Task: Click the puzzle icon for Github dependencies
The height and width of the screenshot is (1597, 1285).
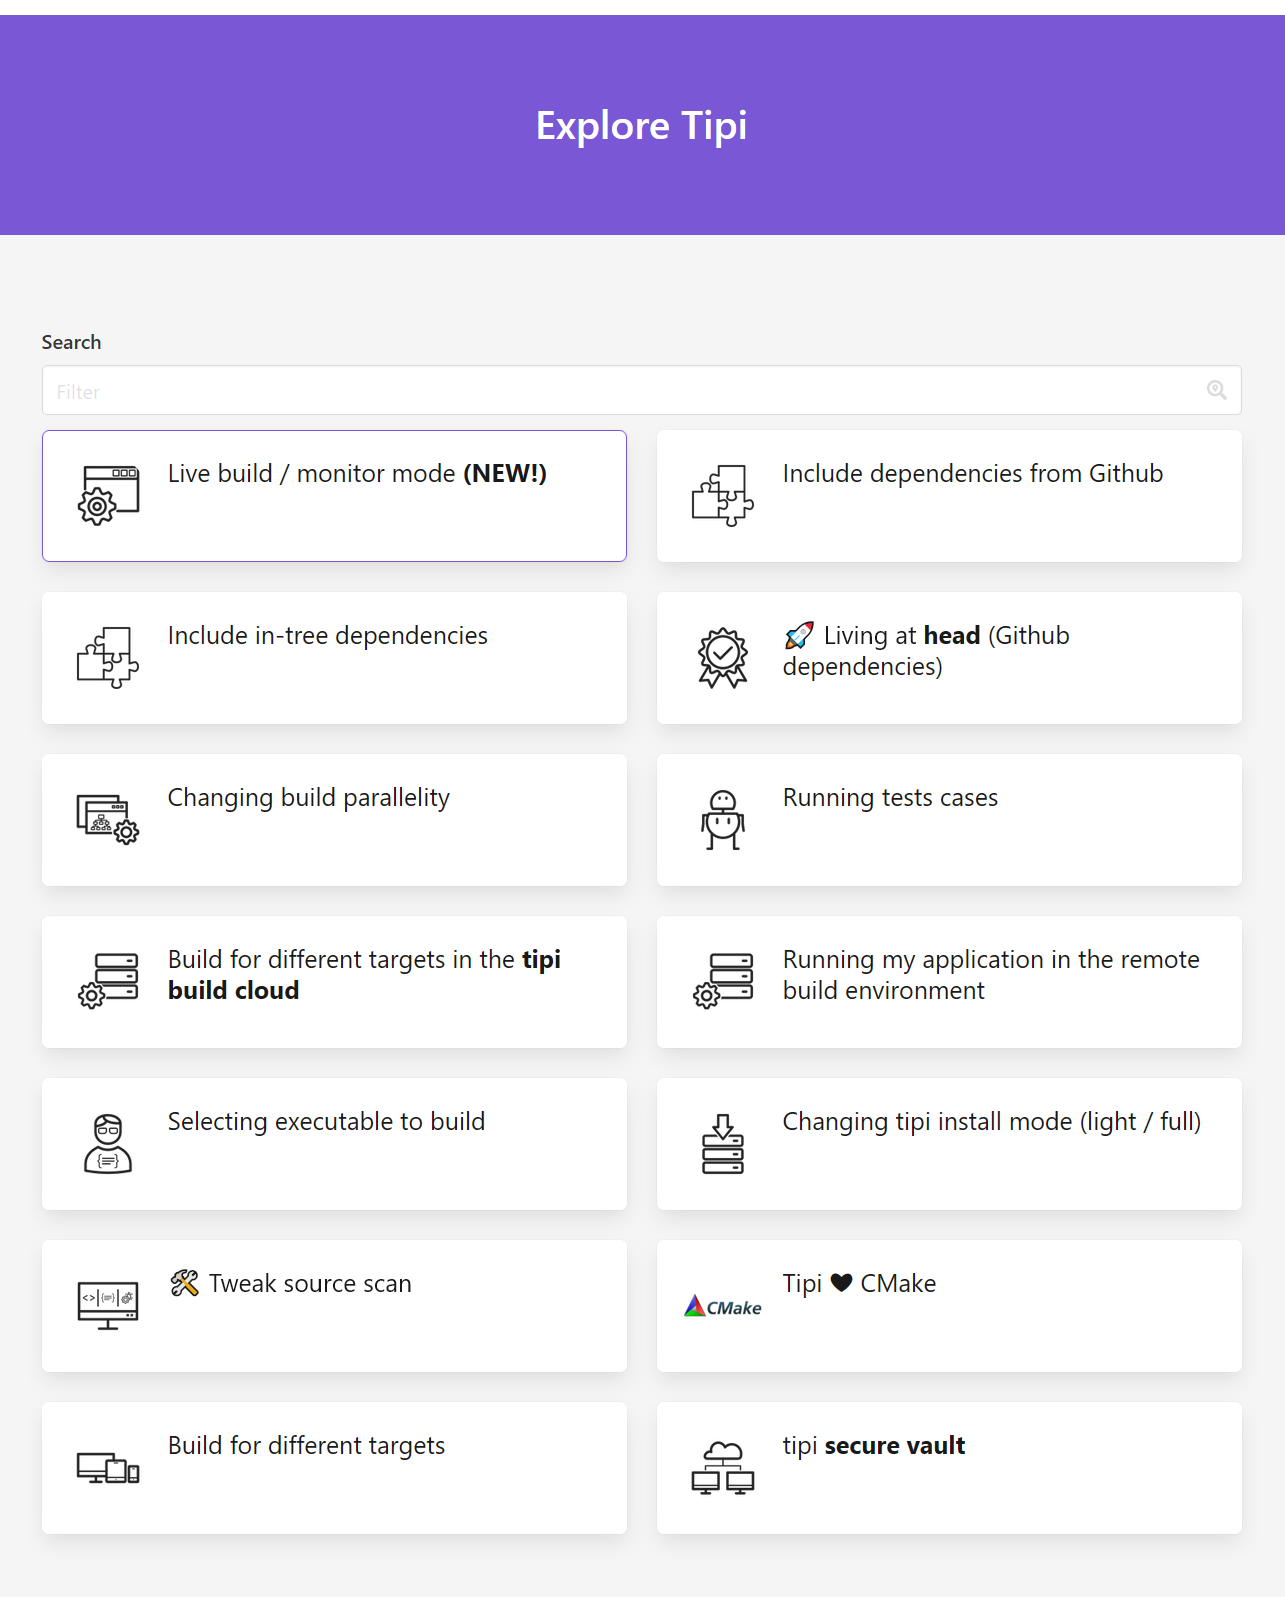Action: (722, 495)
